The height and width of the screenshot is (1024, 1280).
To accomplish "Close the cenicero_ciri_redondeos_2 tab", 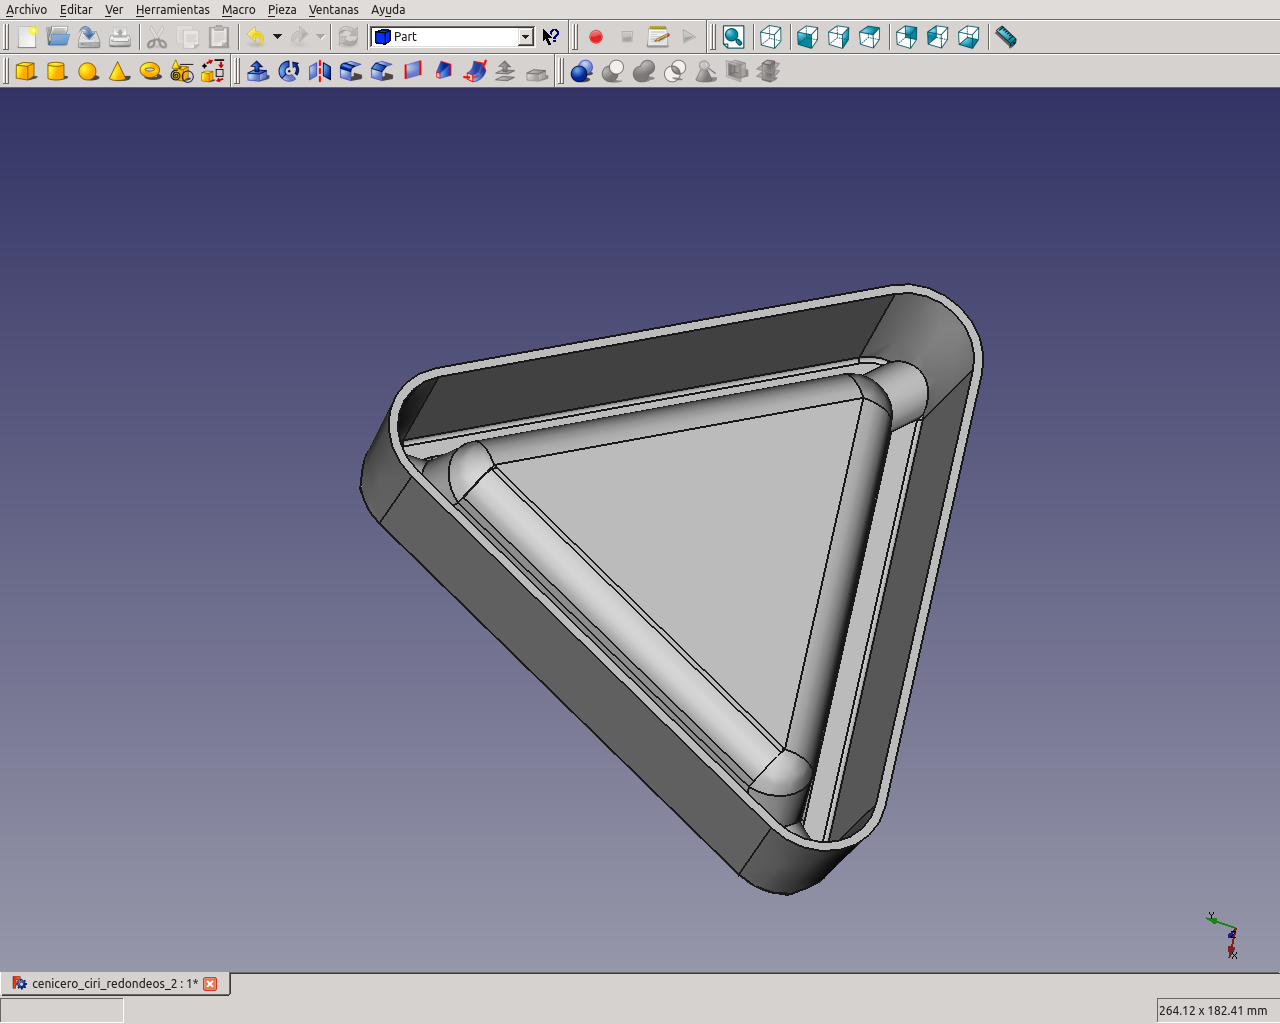I will coord(210,984).
